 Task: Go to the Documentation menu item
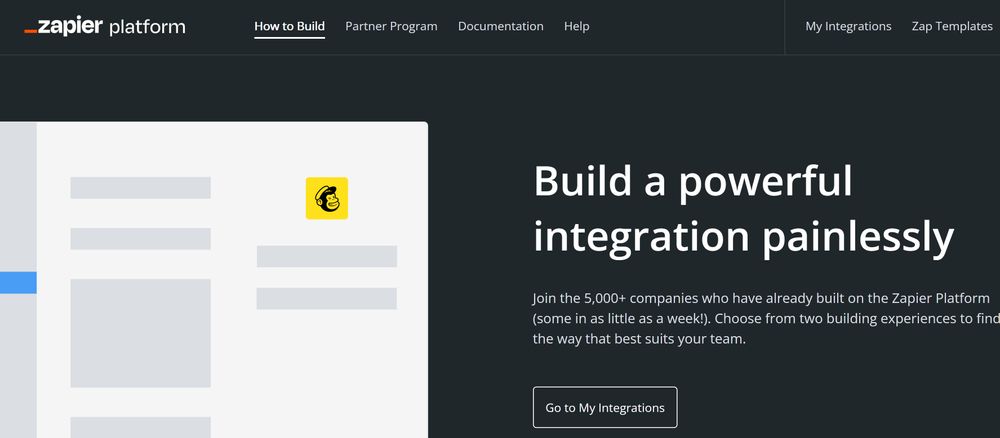click(500, 27)
